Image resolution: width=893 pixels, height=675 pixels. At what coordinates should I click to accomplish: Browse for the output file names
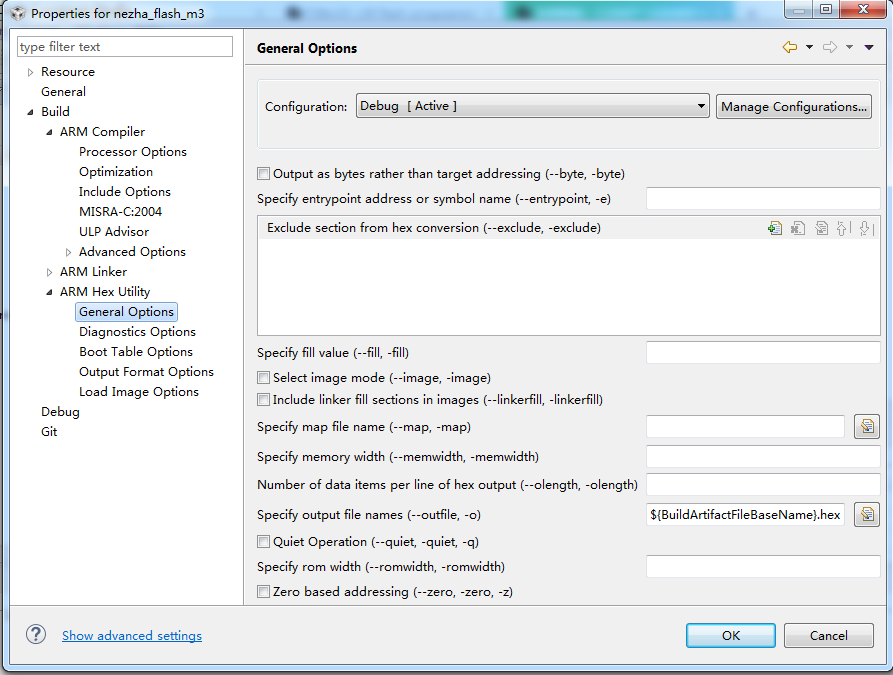click(x=867, y=515)
